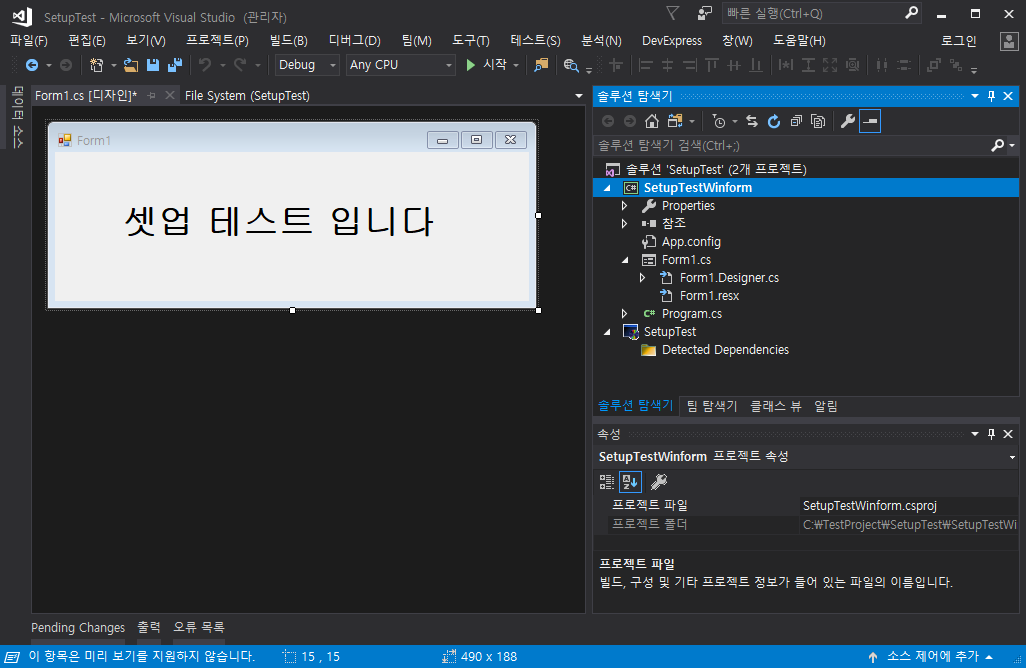The width and height of the screenshot is (1026, 668).
Task: Switch views with the Solutions and Folders icon
Action: pos(675,121)
